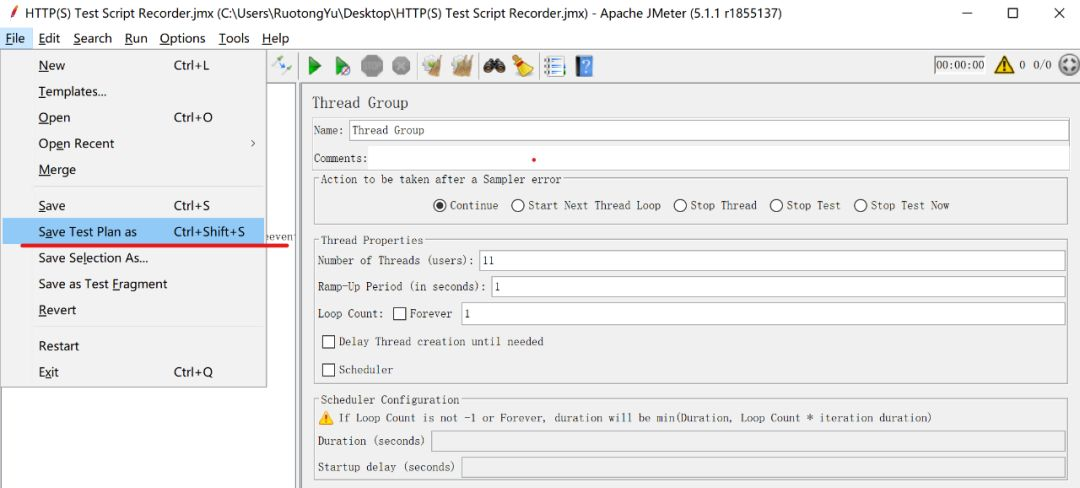
Task: Click the yellow warning triangle log indicator
Action: pyautogui.click(x=1004, y=65)
